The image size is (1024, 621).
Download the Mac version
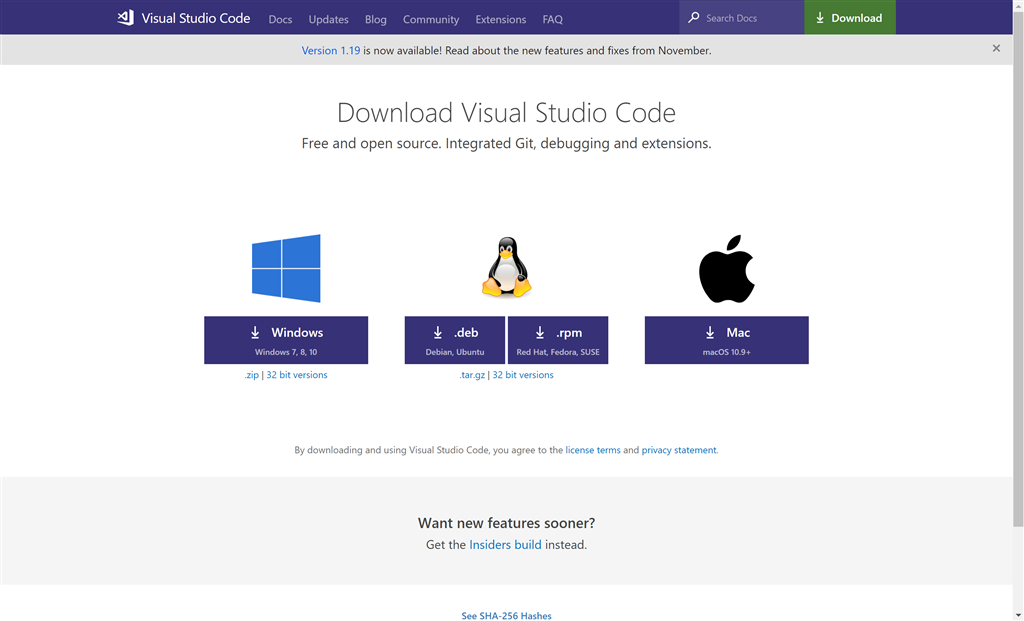pyautogui.click(x=726, y=340)
